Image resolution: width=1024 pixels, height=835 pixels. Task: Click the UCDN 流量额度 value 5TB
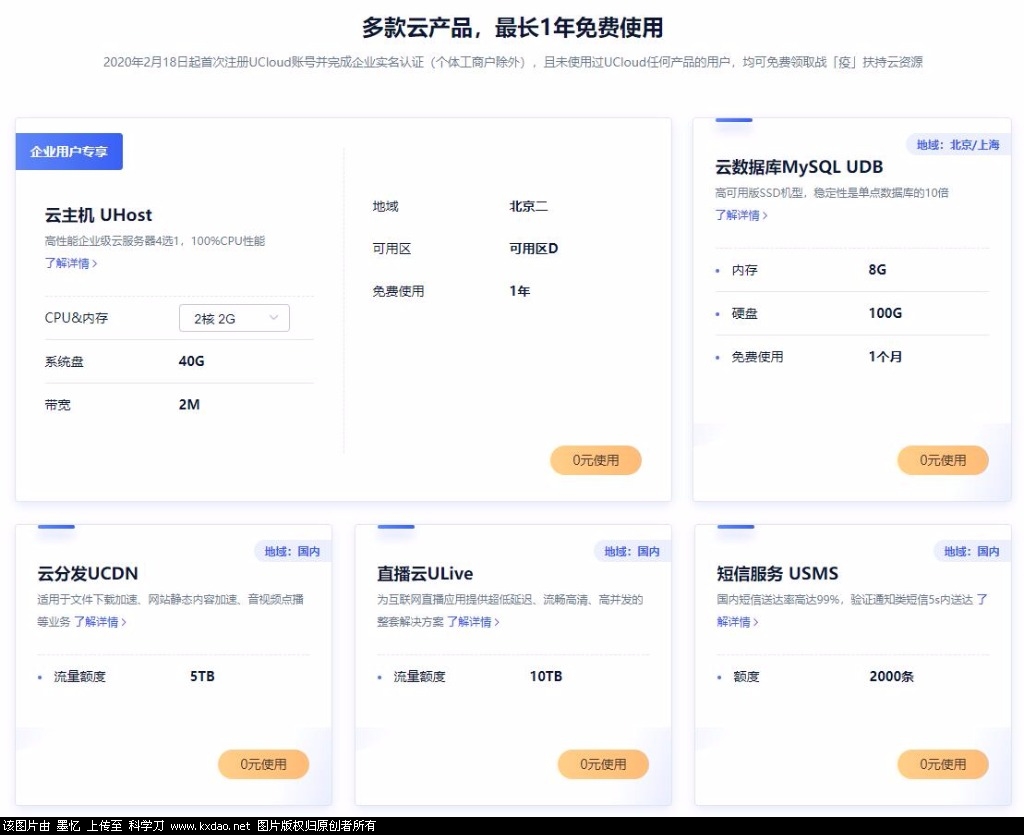click(202, 676)
